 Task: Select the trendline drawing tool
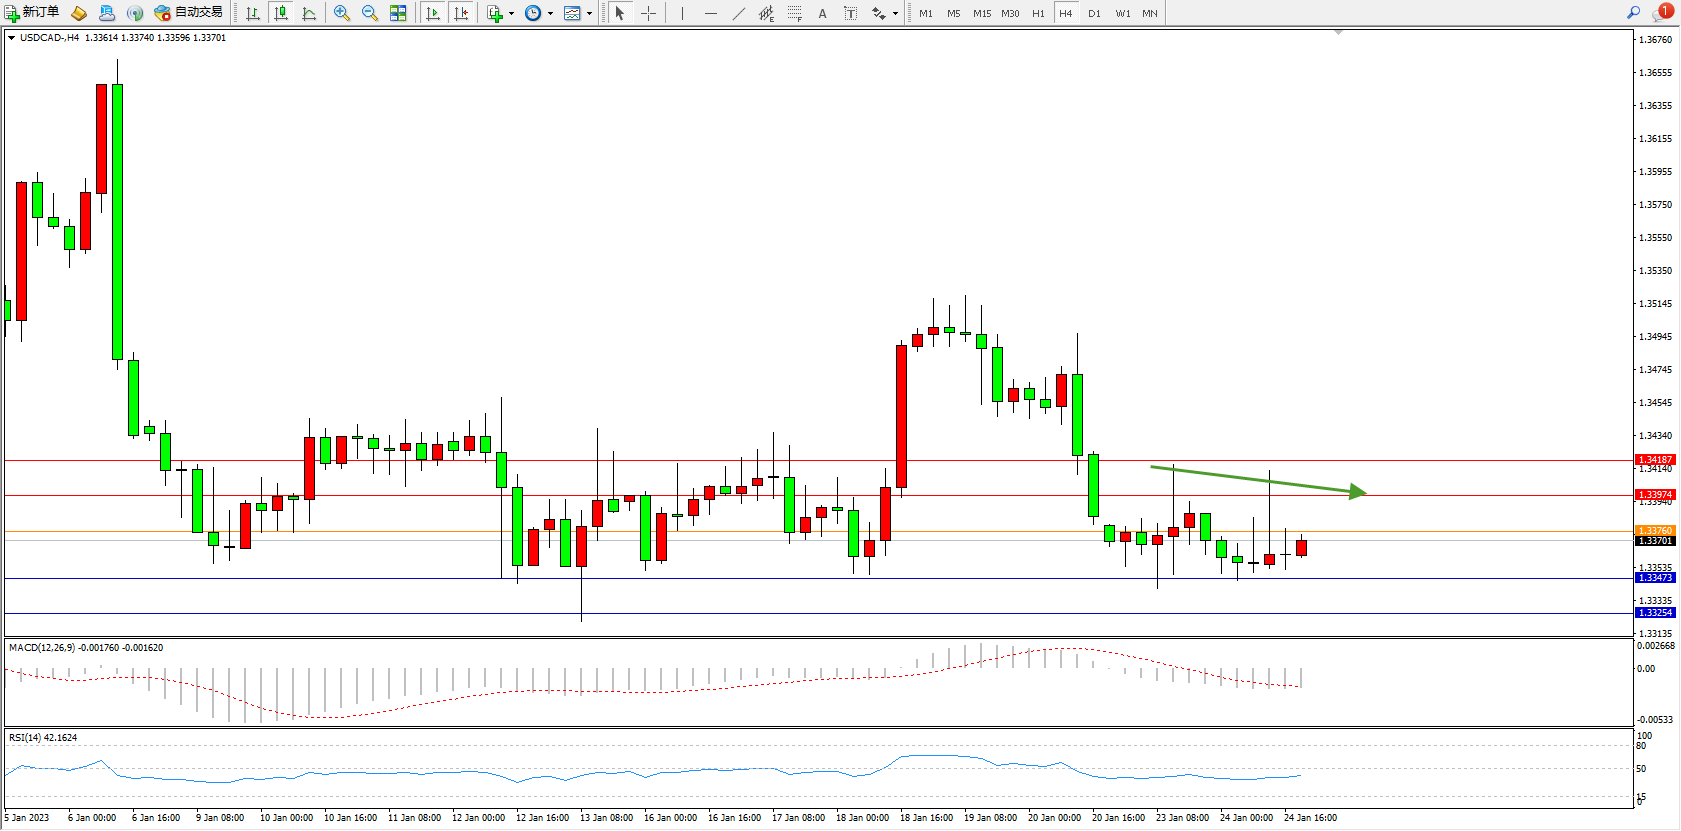click(x=738, y=13)
